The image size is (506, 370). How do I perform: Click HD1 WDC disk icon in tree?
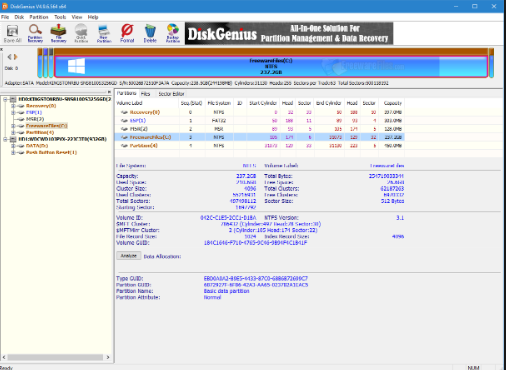click(13, 139)
